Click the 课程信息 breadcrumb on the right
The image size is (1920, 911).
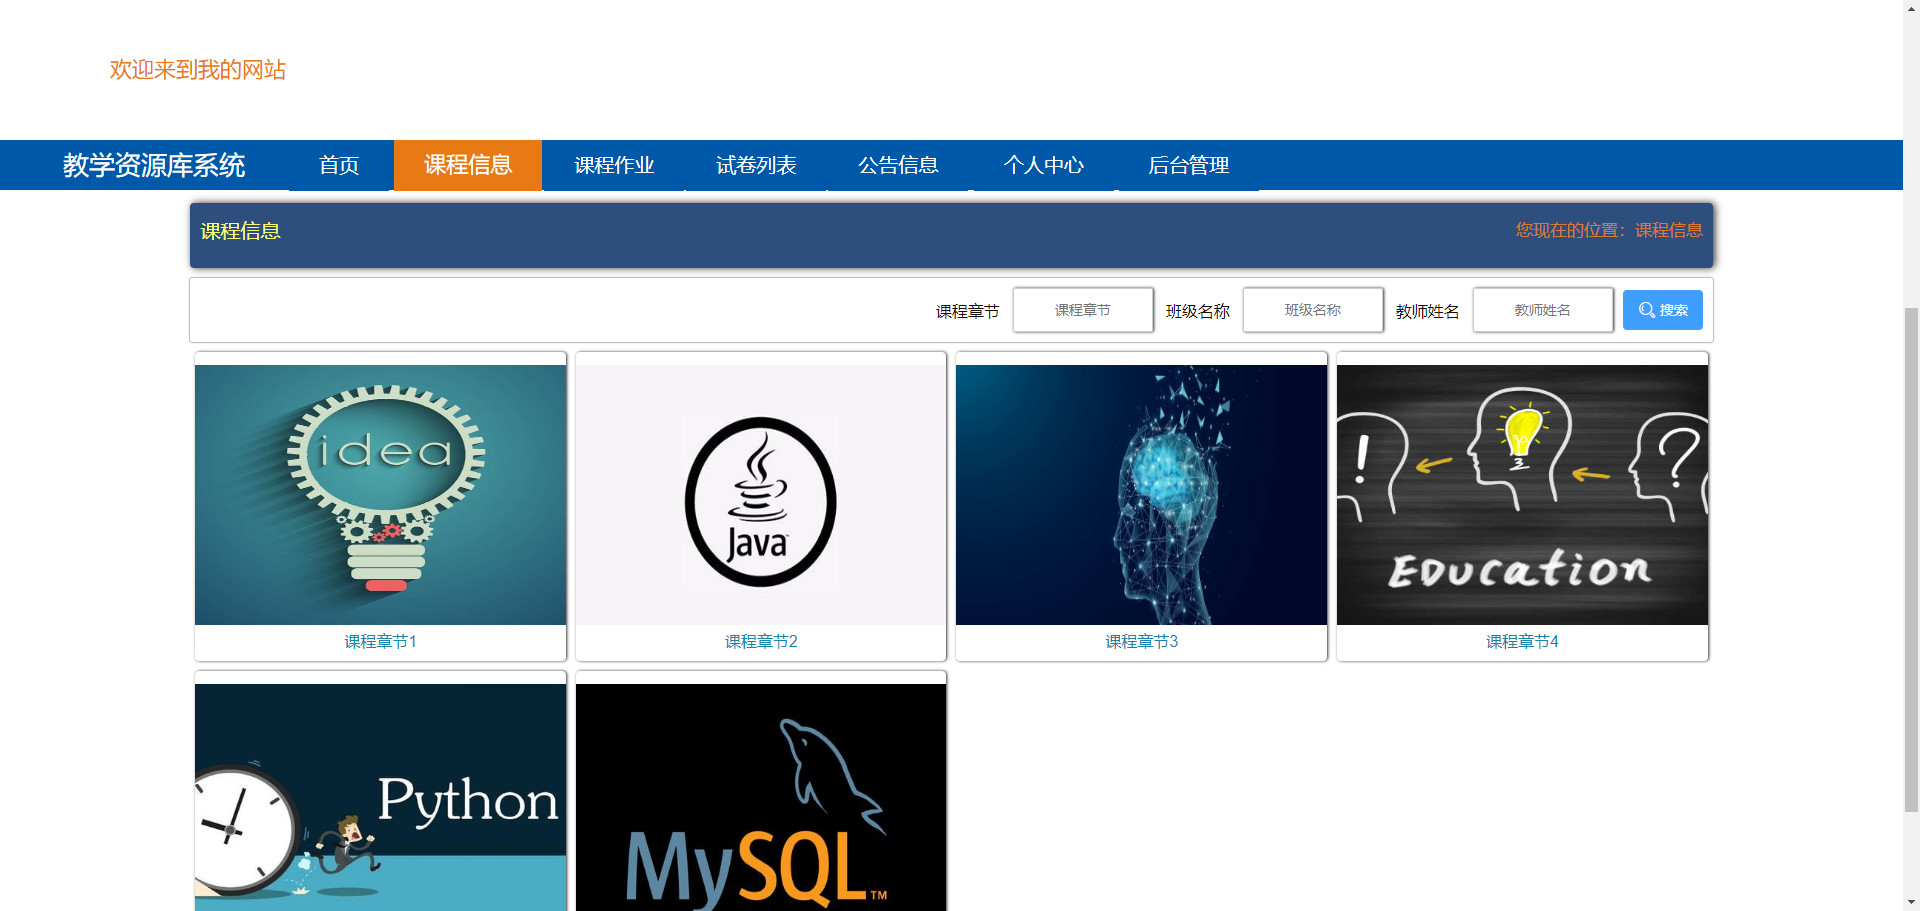point(1668,230)
